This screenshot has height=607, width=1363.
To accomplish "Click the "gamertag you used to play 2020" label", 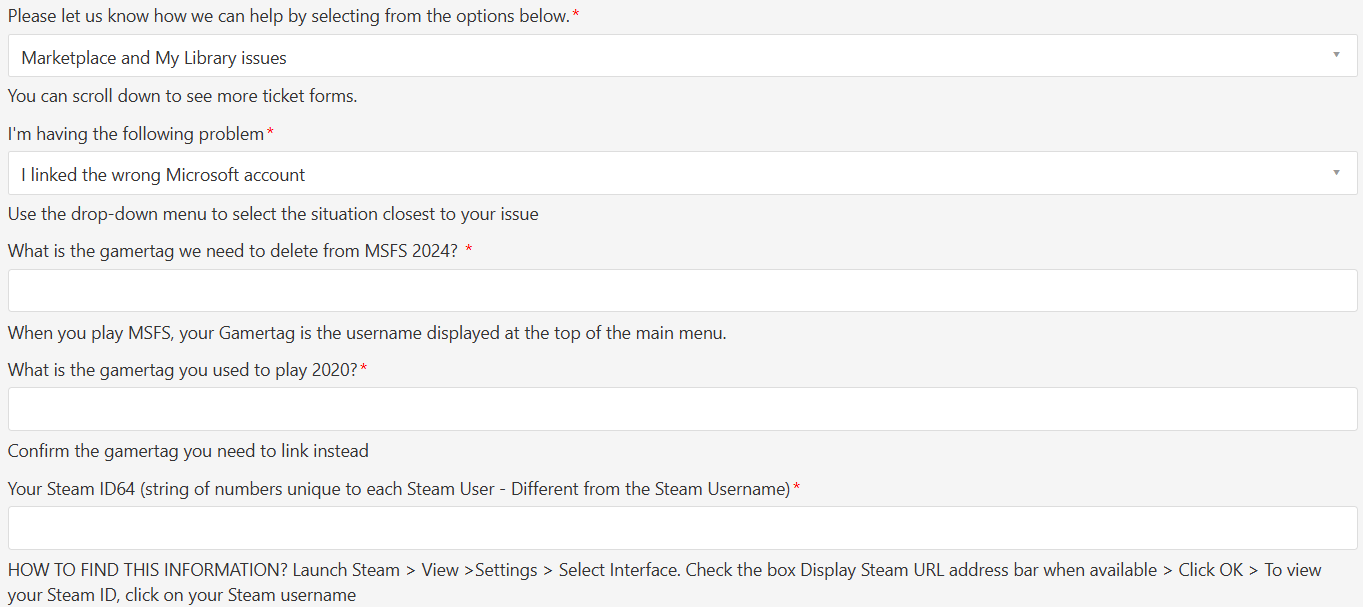I will pos(182,370).
